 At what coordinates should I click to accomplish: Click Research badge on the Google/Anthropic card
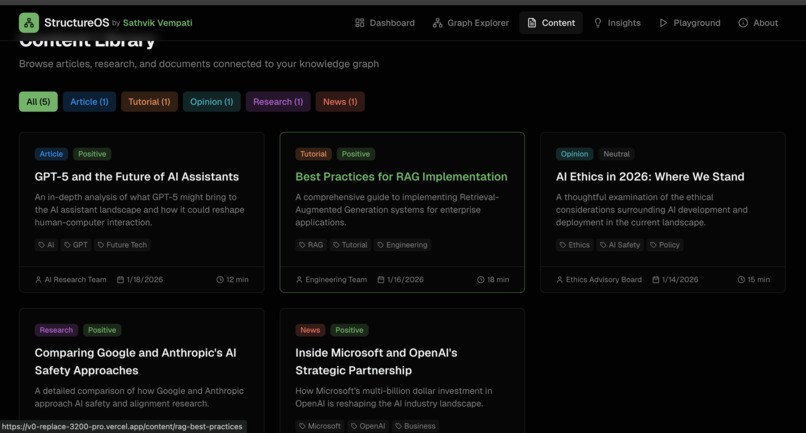[56, 330]
